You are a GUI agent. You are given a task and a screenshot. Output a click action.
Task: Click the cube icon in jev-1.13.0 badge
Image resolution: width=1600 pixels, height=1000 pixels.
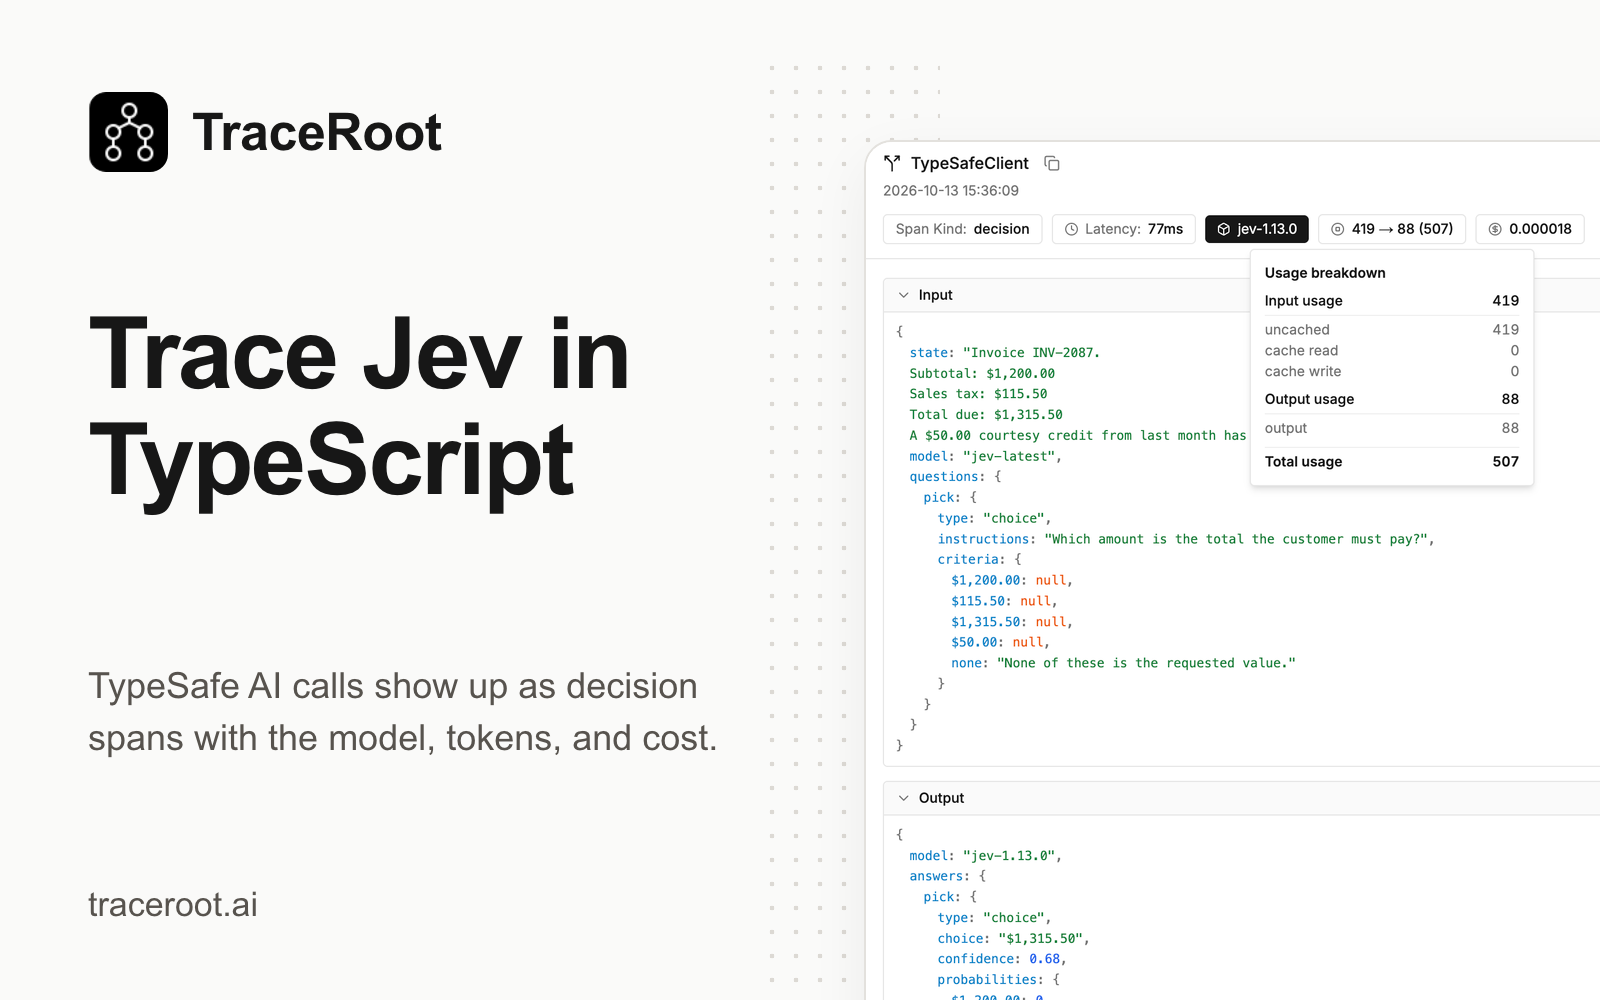pyautogui.click(x=1223, y=229)
